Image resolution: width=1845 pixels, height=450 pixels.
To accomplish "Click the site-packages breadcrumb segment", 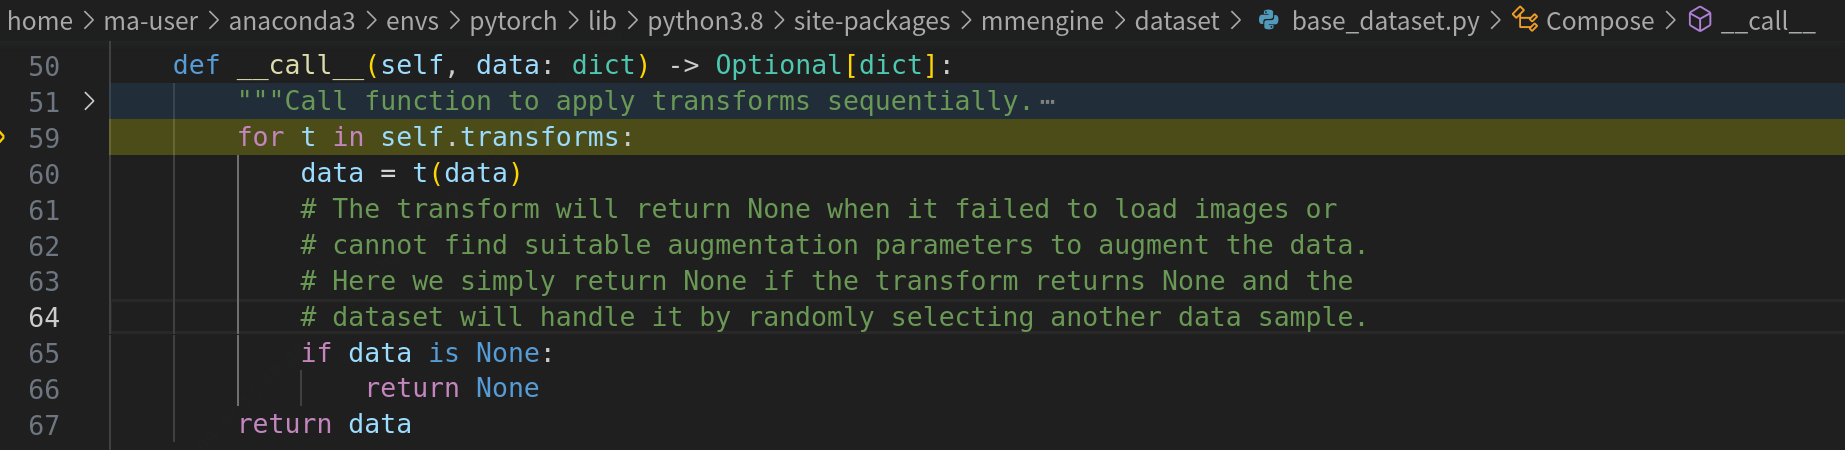I will point(872,21).
